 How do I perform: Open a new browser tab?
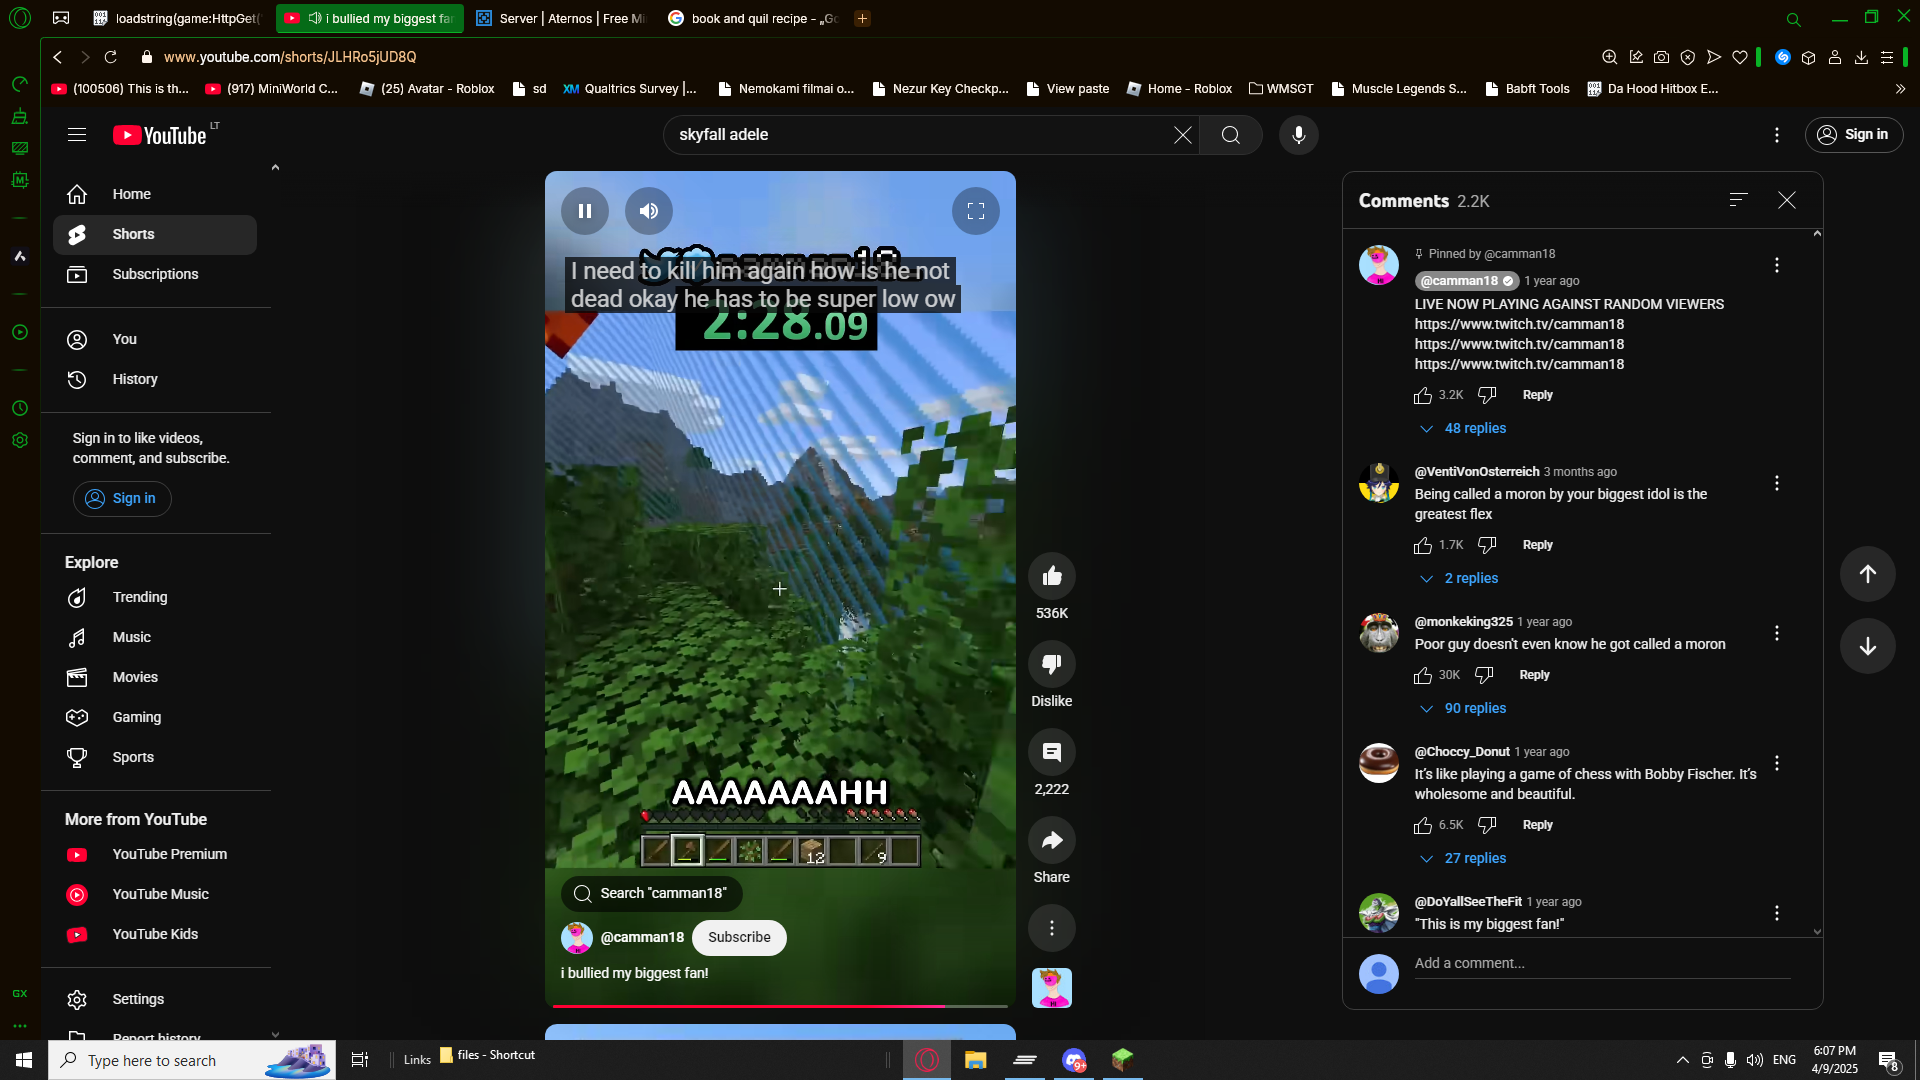tap(862, 18)
